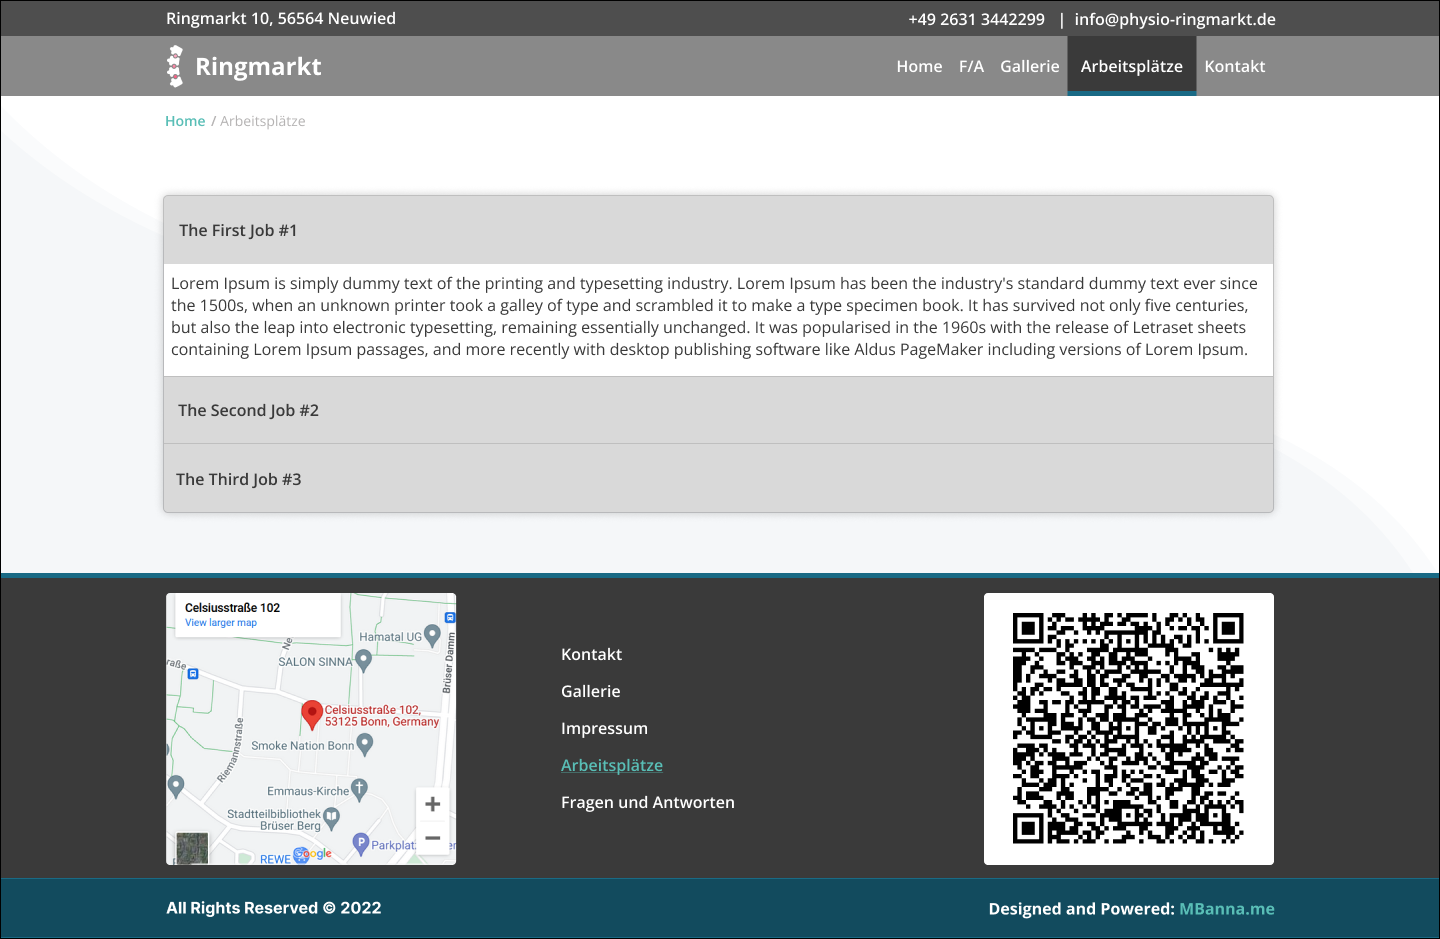Open Fragen und Antworten footer link

coord(648,802)
